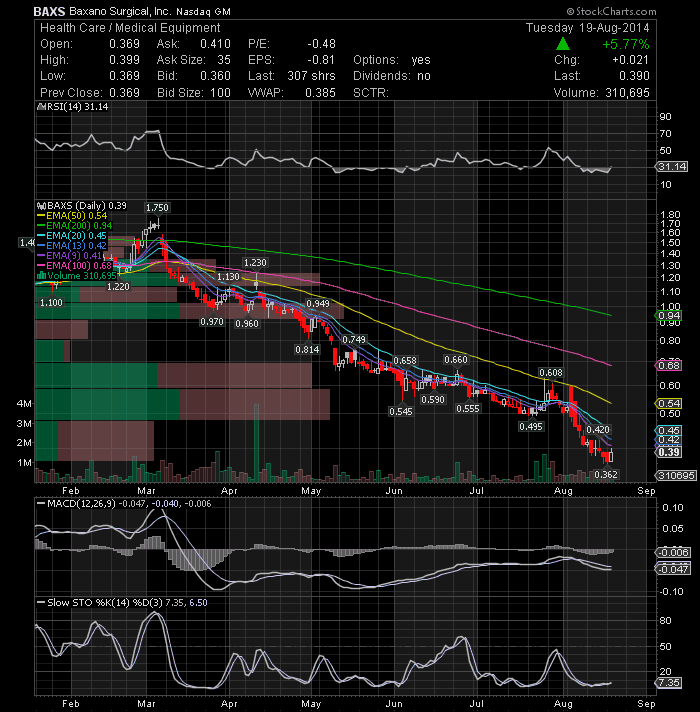
Task: Click the date Tuesday 19-Aug-2014
Action: coord(587,28)
